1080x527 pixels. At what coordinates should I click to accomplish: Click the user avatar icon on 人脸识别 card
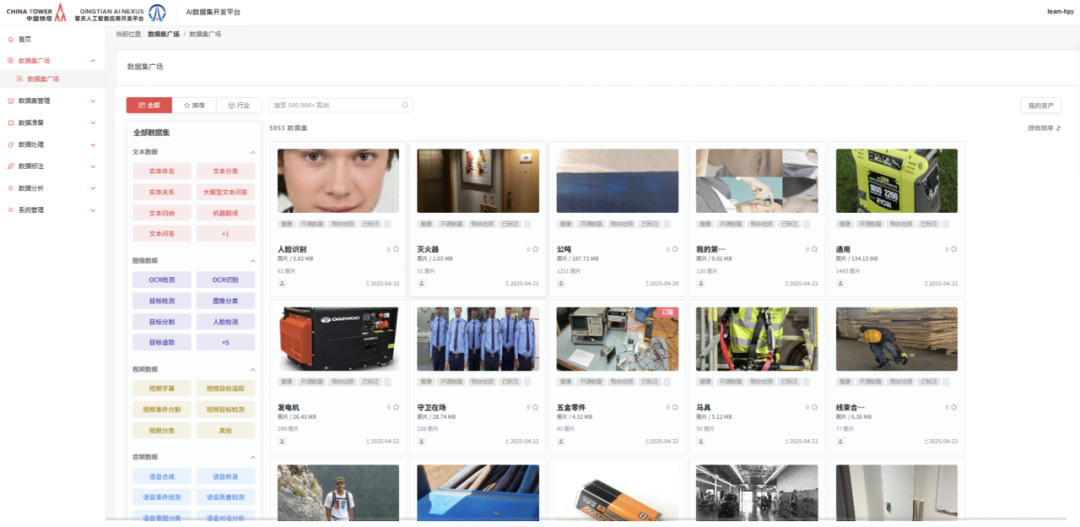click(x=282, y=283)
